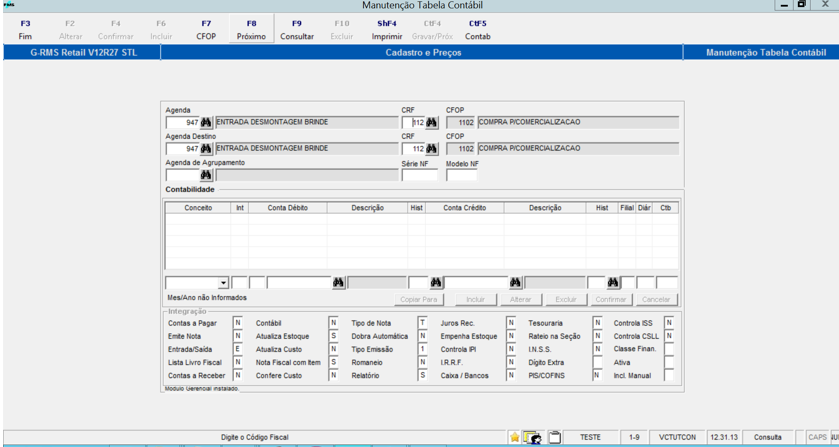The height and width of the screenshot is (447, 839).
Task: Click the Consulta status bar entry
Action: click(768, 437)
